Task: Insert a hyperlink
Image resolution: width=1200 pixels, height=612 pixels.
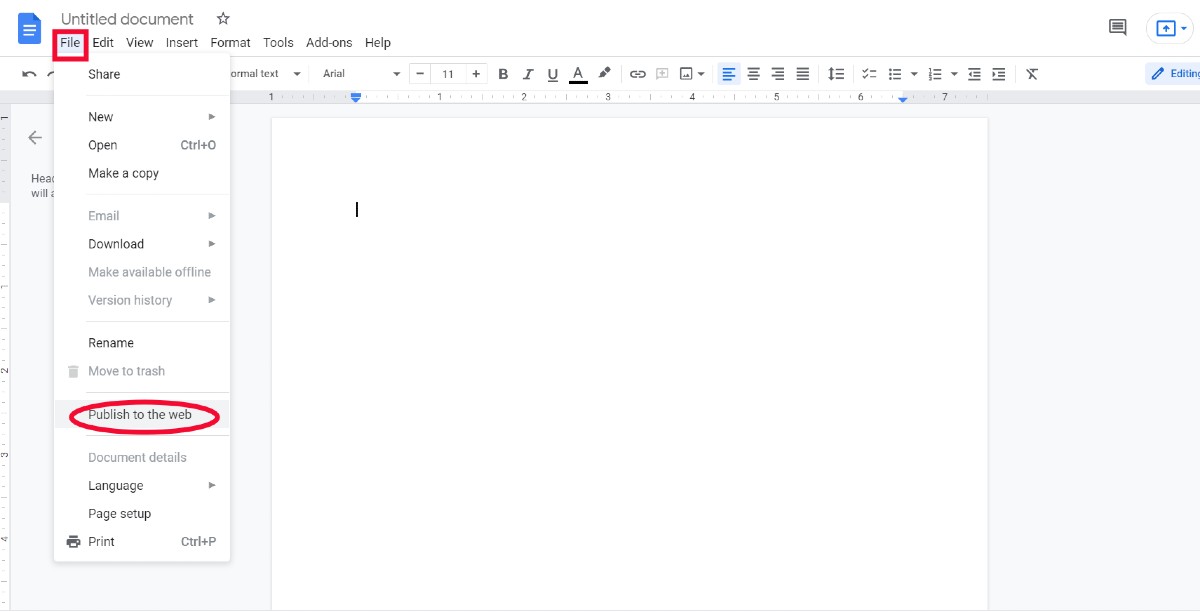Action: tap(638, 73)
